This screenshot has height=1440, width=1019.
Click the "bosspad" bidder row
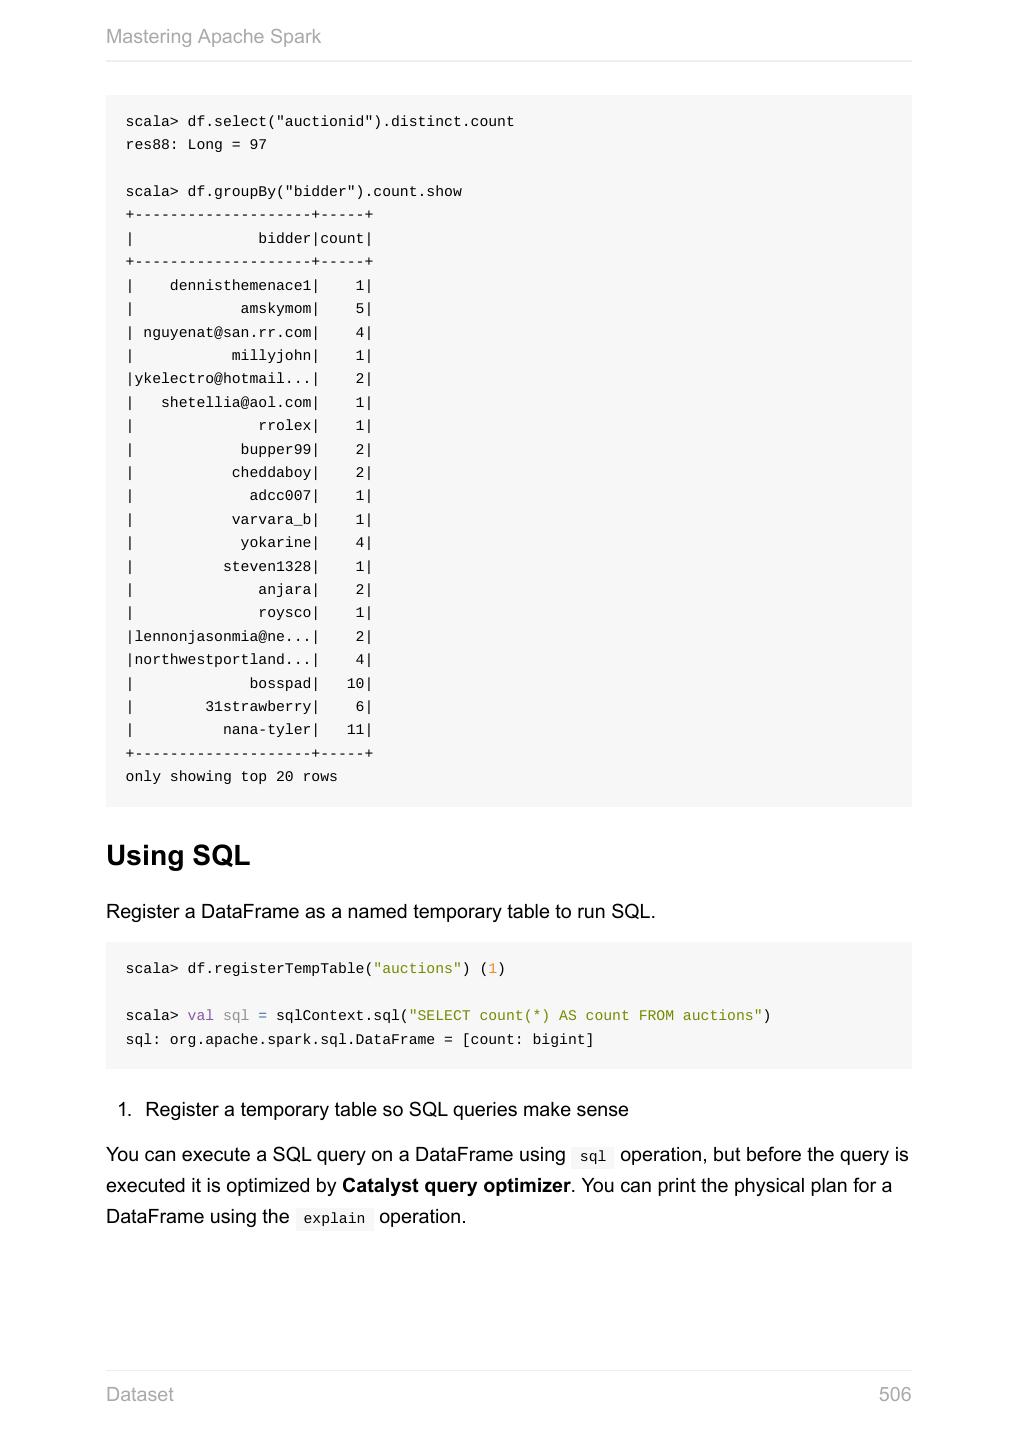coord(280,684)
